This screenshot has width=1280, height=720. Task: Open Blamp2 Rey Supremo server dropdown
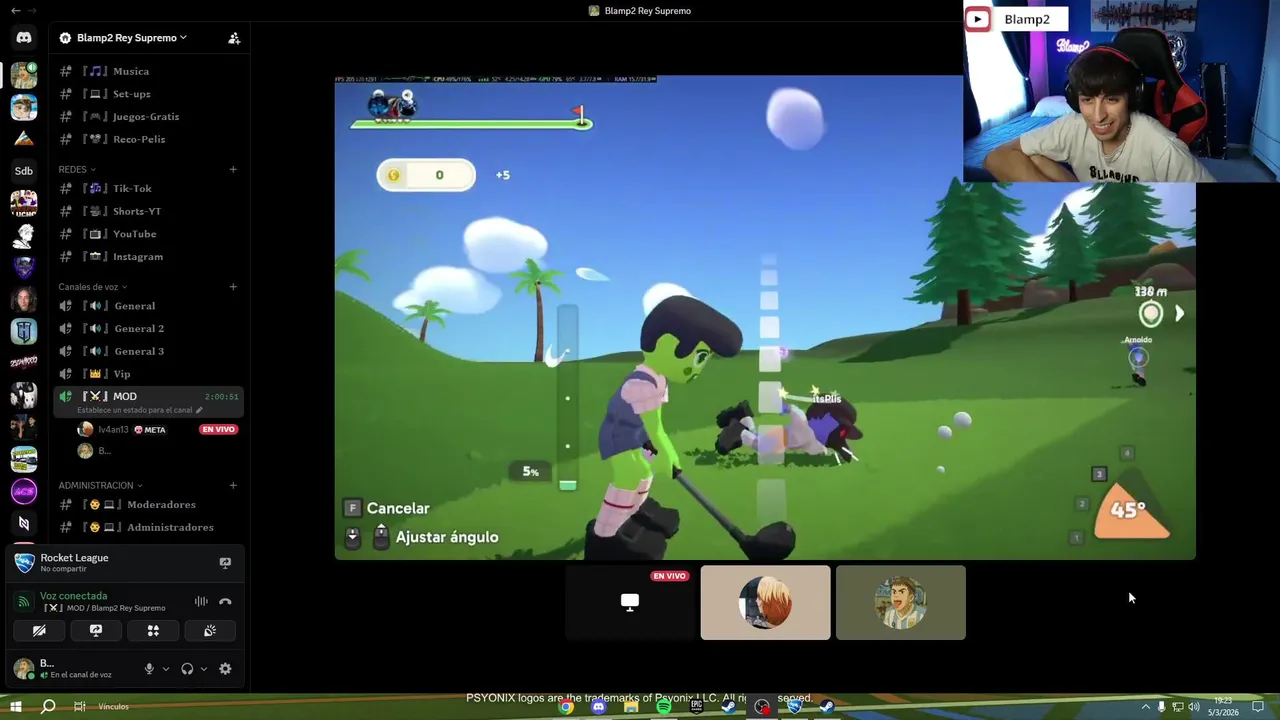tap(123, 38)
